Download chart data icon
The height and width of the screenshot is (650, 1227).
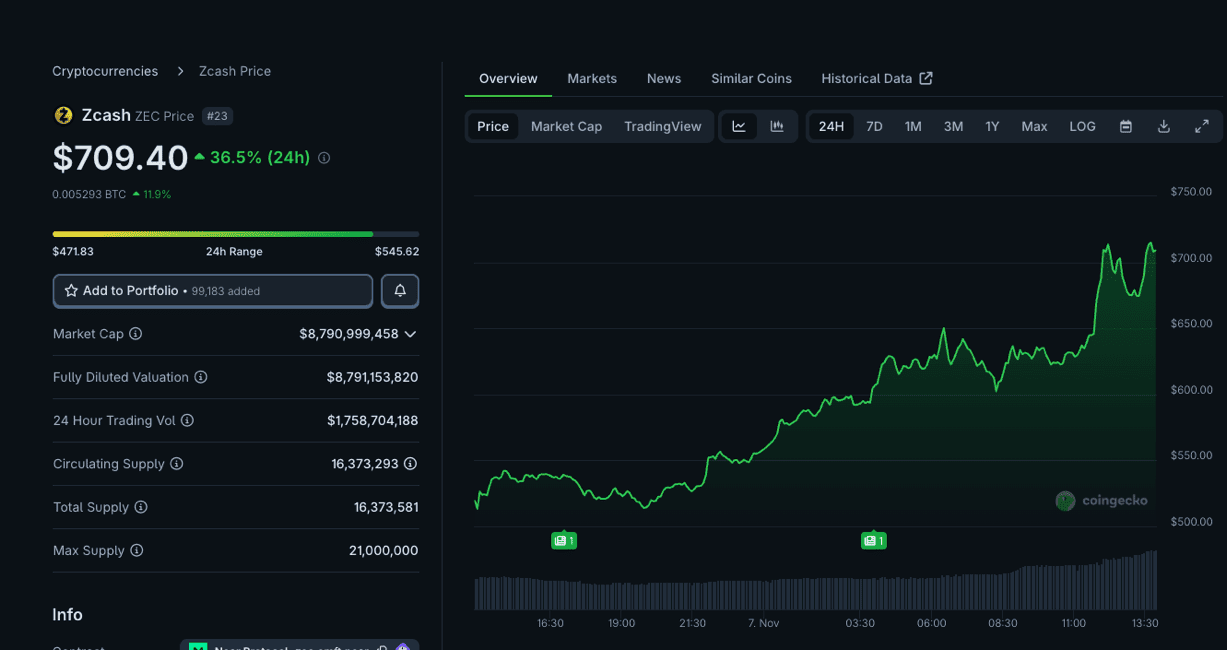[x=1164, y=126]
